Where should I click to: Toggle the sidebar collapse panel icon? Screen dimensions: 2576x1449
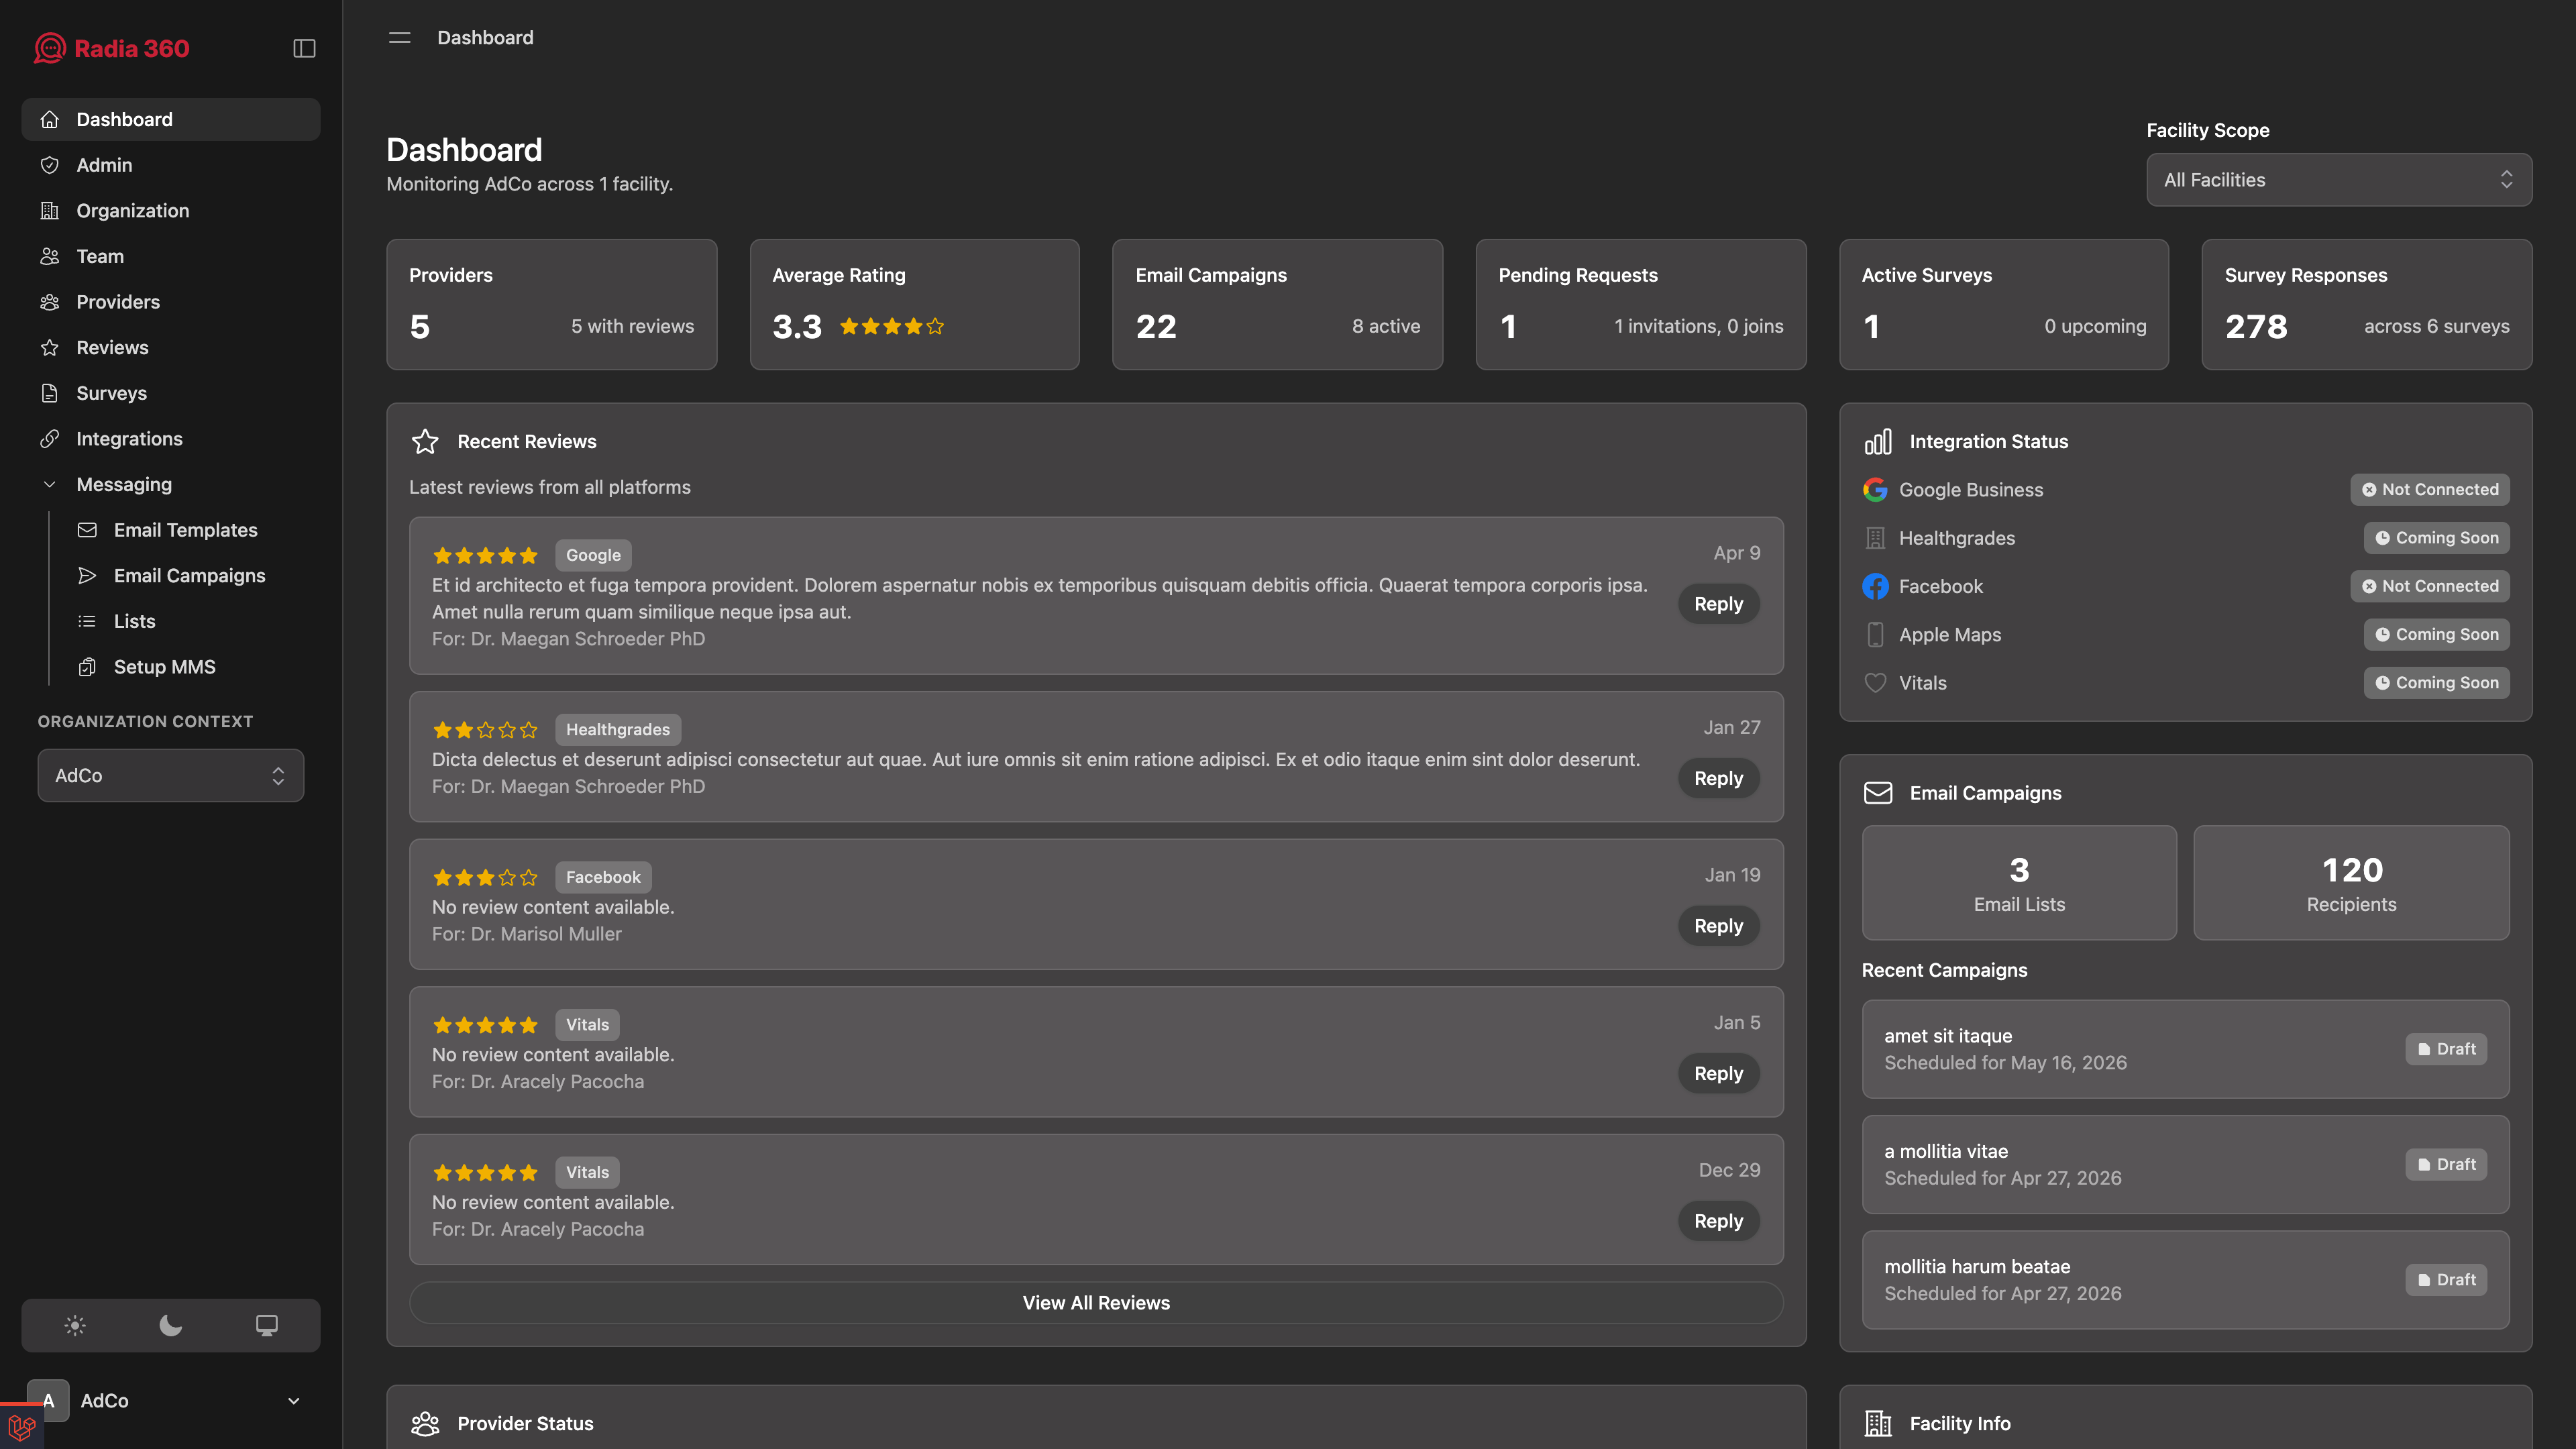[304, 47]
